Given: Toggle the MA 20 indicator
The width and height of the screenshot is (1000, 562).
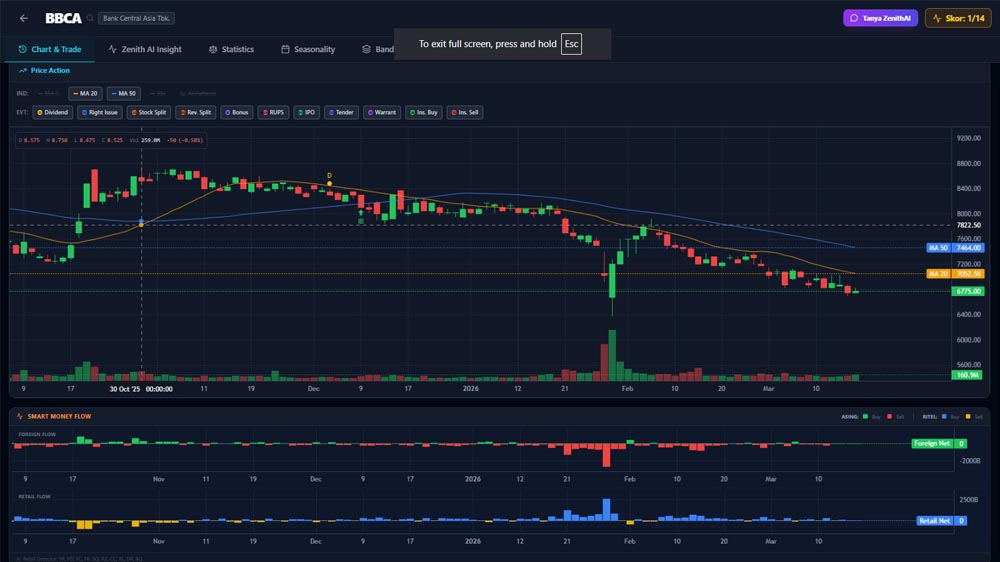Looking at the screenshot, I should (x=85, y=93).
